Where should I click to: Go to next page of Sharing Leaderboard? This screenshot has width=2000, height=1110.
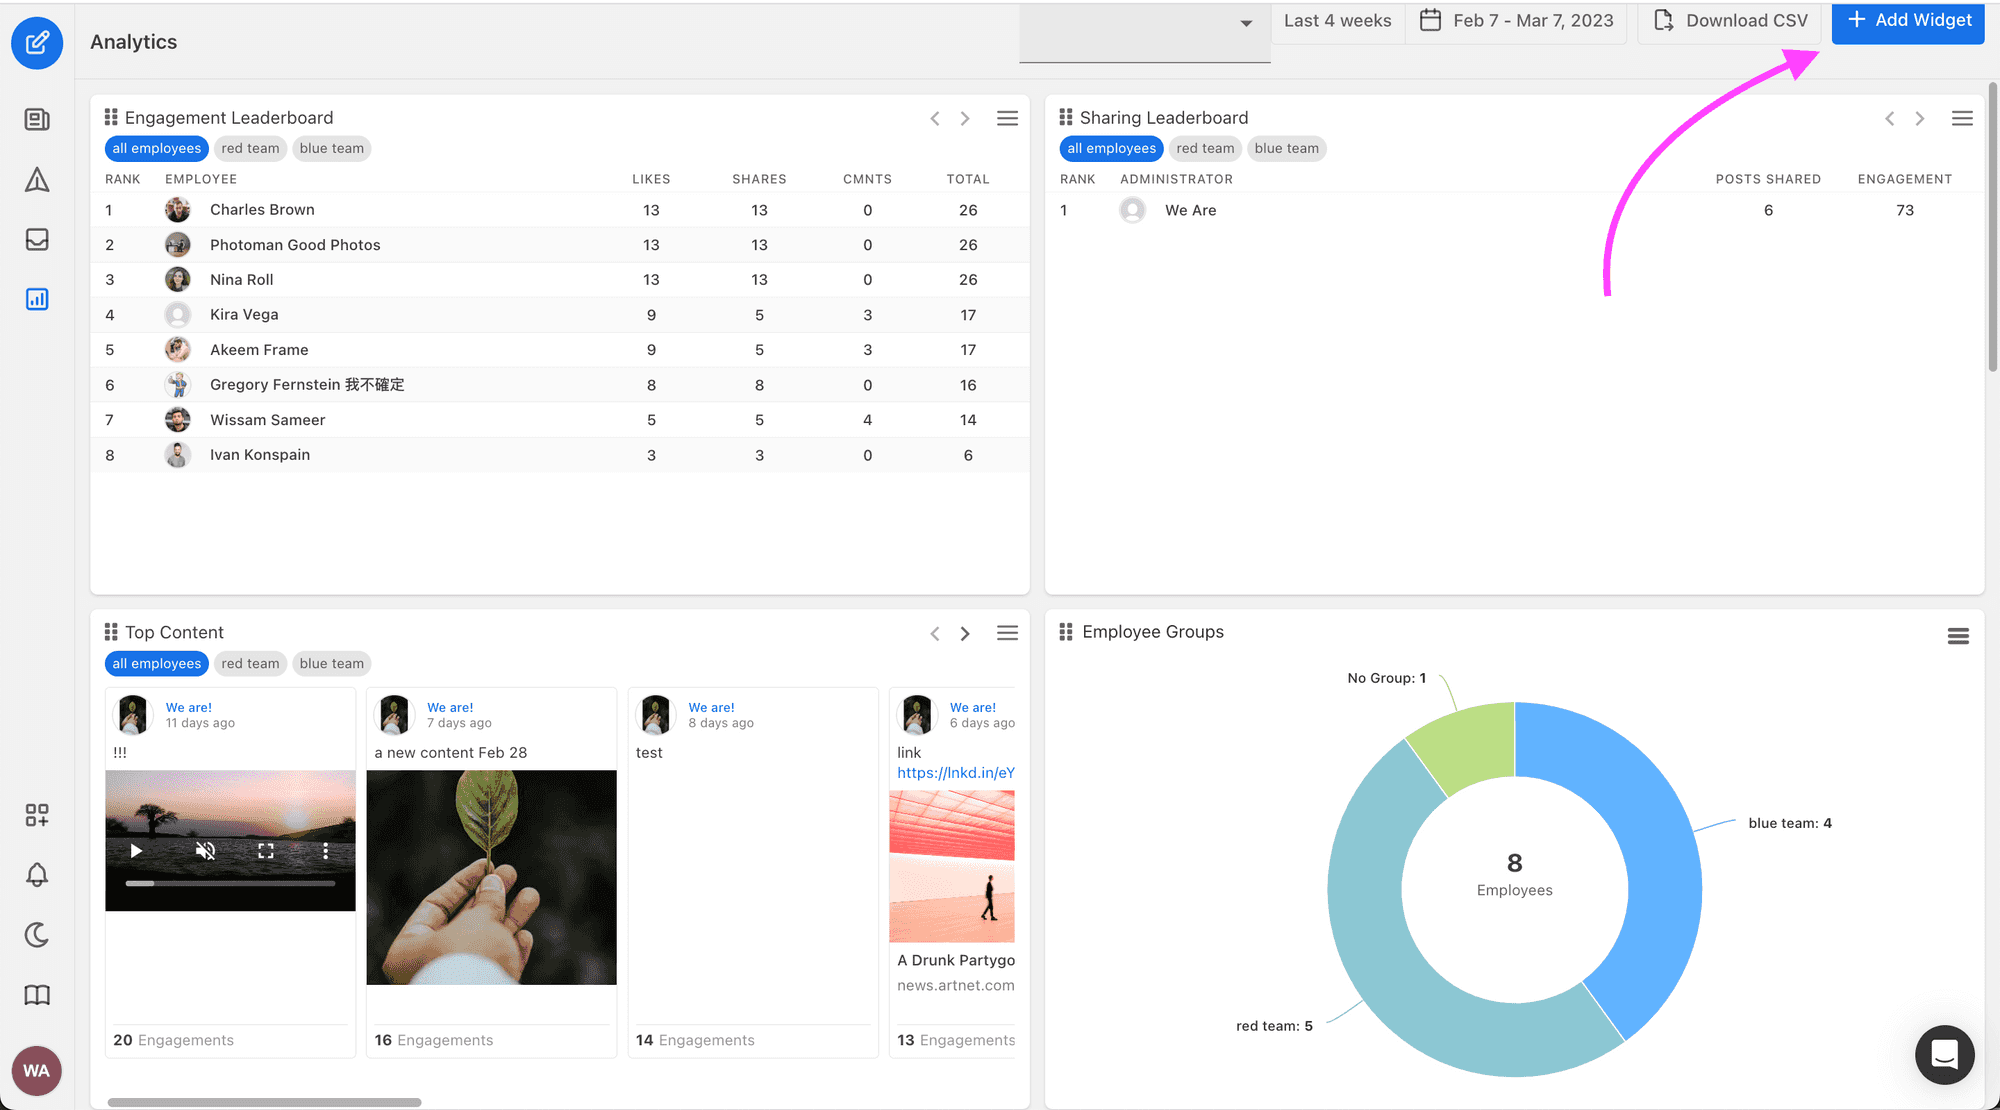(x=1920, y=118)
